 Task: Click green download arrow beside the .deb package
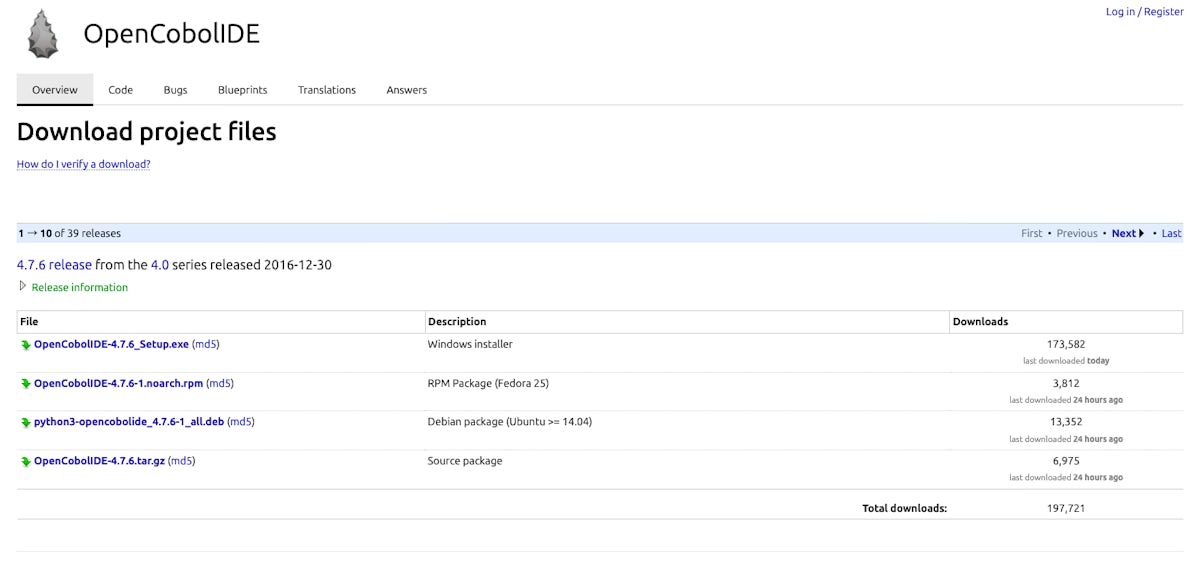point(26,423)
